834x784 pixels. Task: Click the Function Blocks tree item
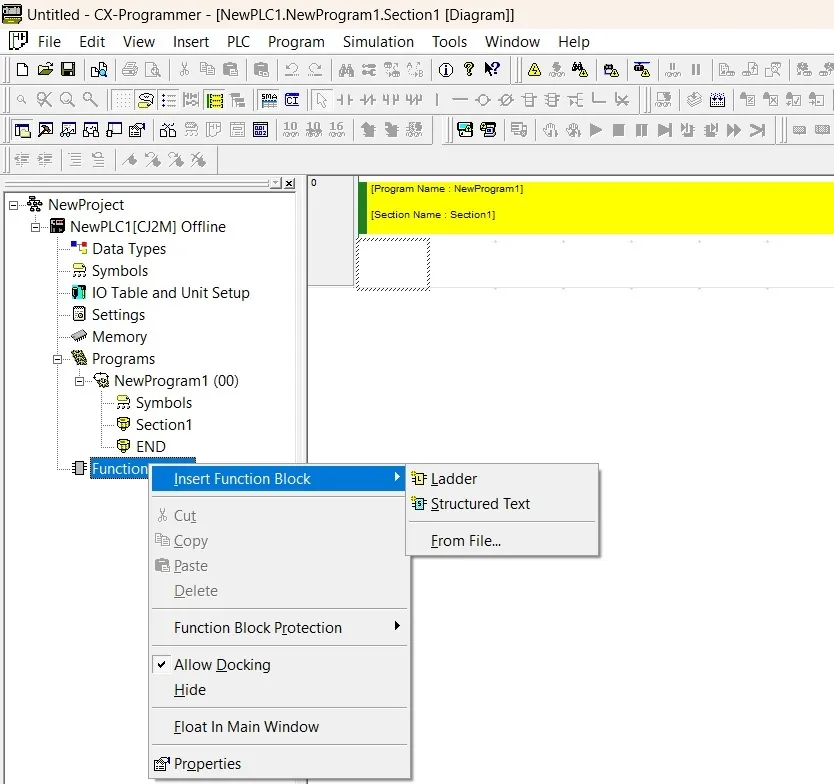(120, 469)
